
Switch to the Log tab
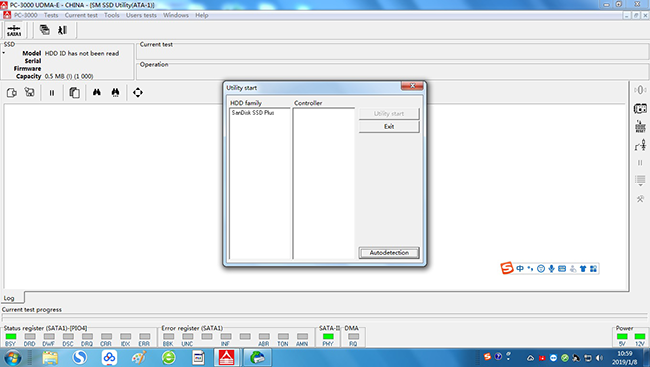coord(9,298)
